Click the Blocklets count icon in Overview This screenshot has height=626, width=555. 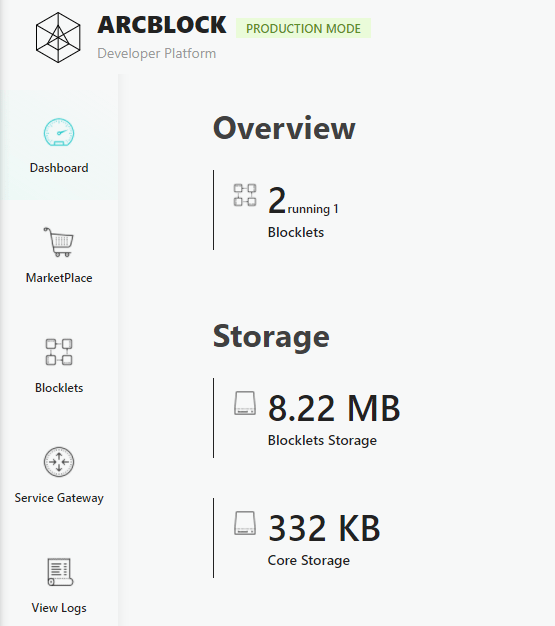[x=245, y=195]
